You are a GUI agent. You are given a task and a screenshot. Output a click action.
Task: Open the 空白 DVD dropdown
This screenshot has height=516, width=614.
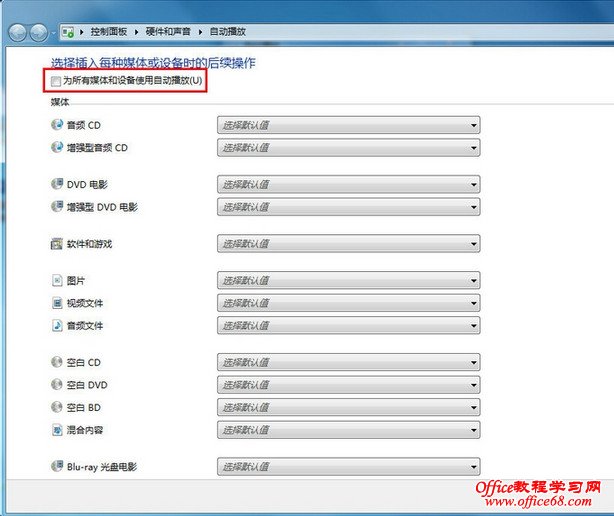349,385
